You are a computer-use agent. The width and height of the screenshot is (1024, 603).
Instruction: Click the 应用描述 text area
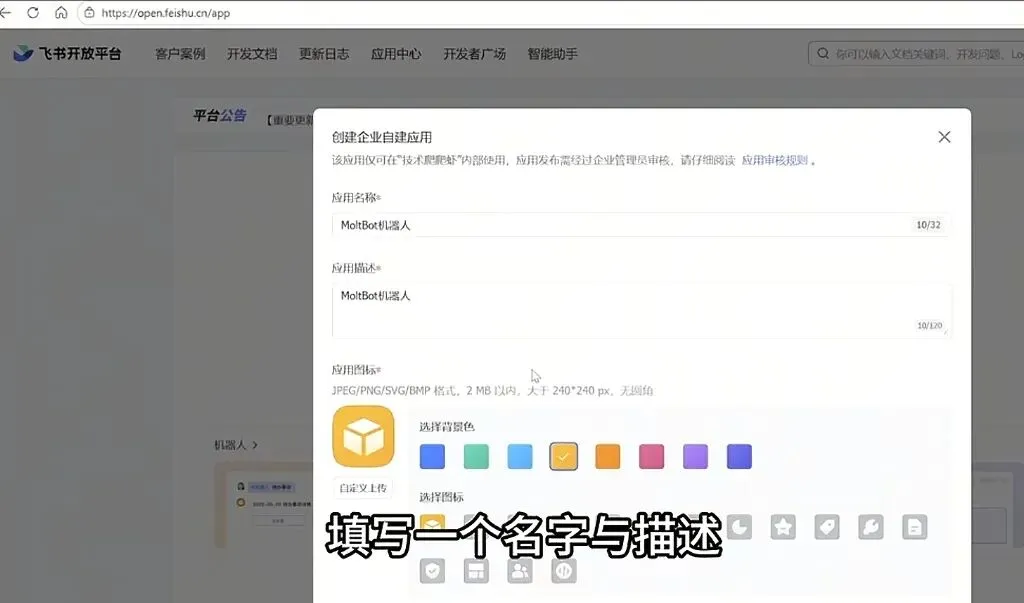[641, 310]
